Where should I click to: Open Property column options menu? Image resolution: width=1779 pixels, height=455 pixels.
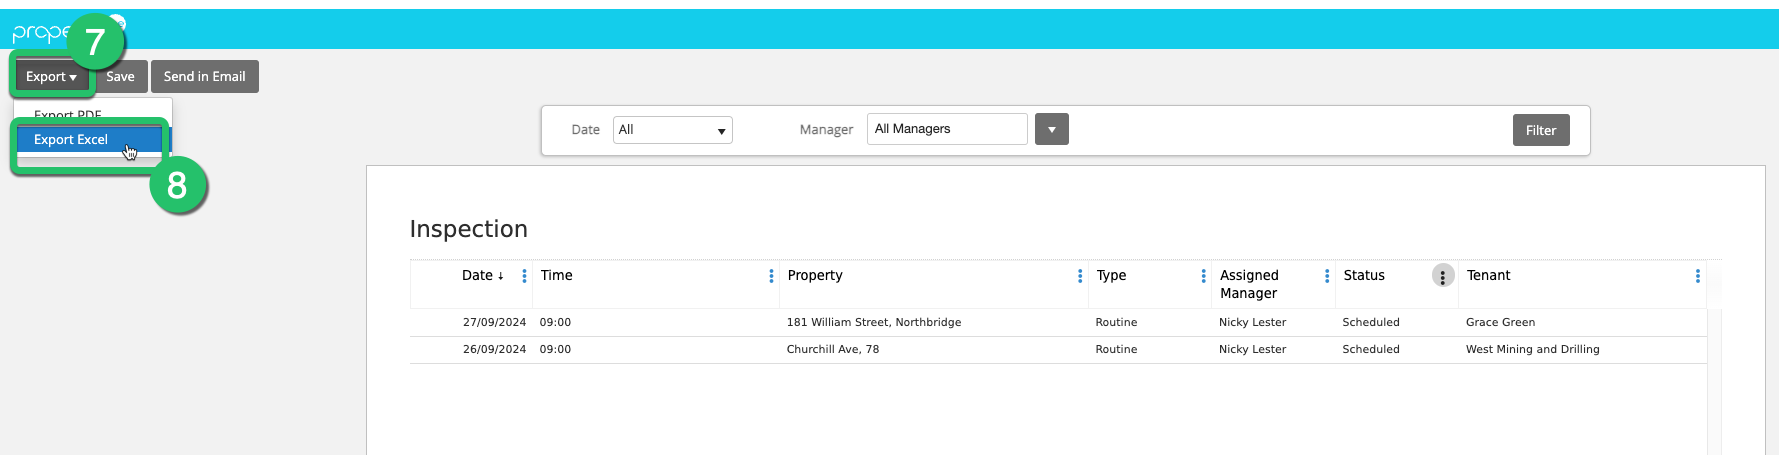pos(1080,276)
